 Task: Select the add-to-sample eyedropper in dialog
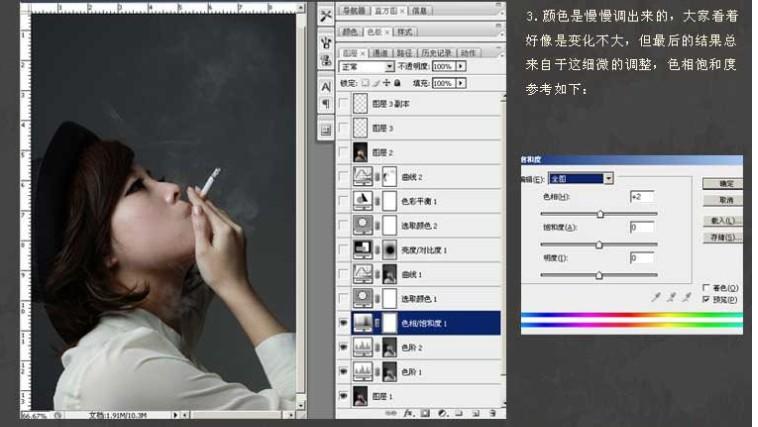click(x=671, y=297)
